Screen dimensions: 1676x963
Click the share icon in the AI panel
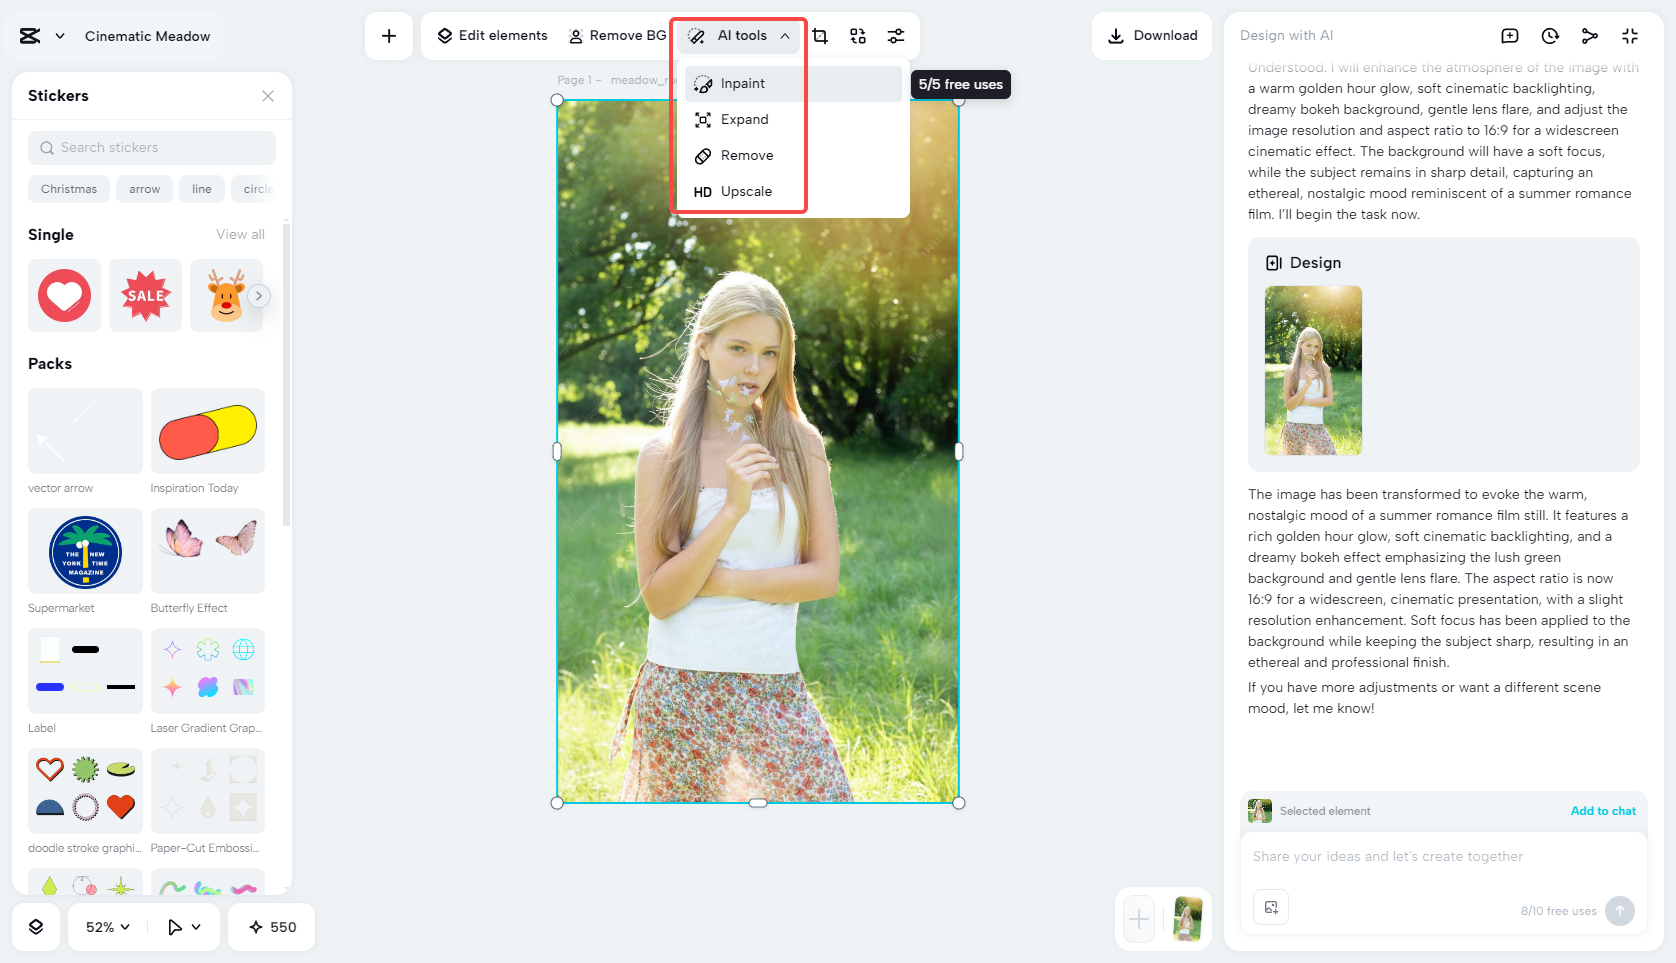(x=1590, y=35)
